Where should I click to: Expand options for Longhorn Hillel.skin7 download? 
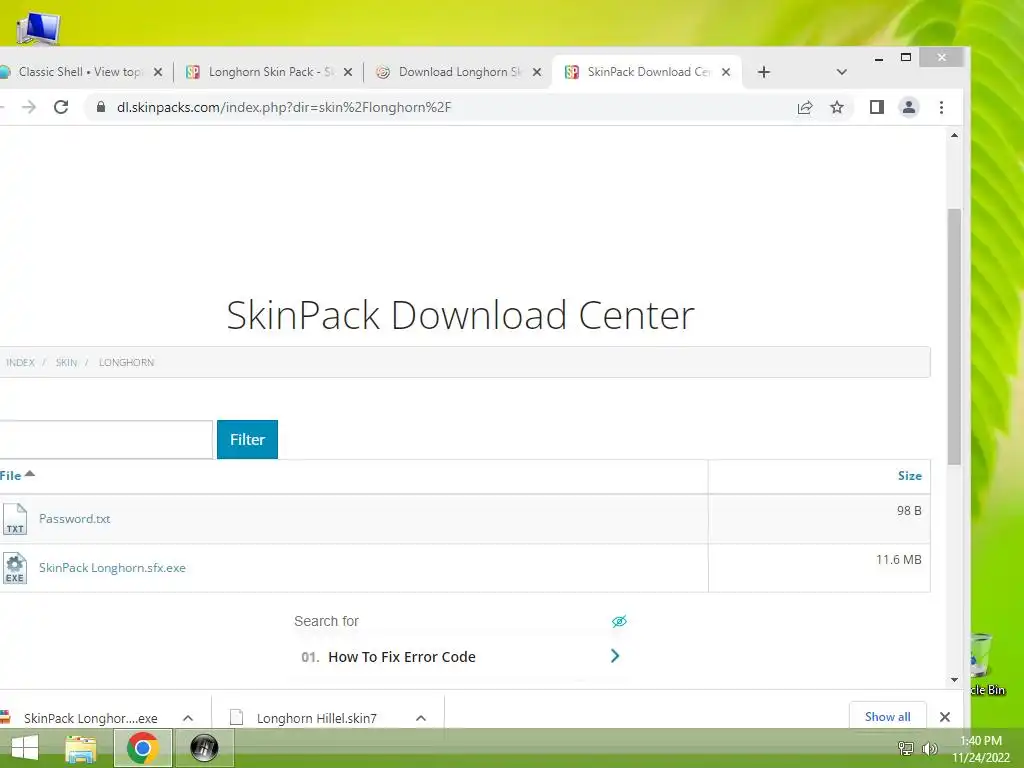[x=421, y=718]
